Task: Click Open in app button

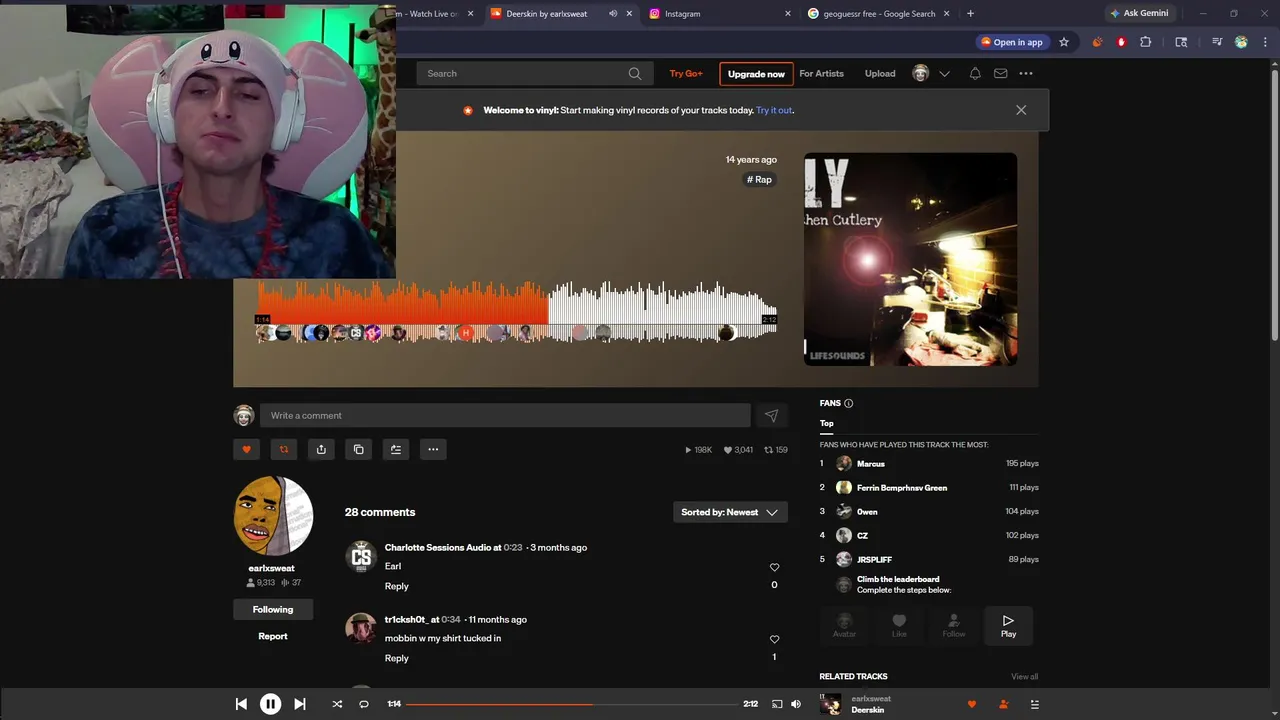Action: click(x=1012, y=42)
